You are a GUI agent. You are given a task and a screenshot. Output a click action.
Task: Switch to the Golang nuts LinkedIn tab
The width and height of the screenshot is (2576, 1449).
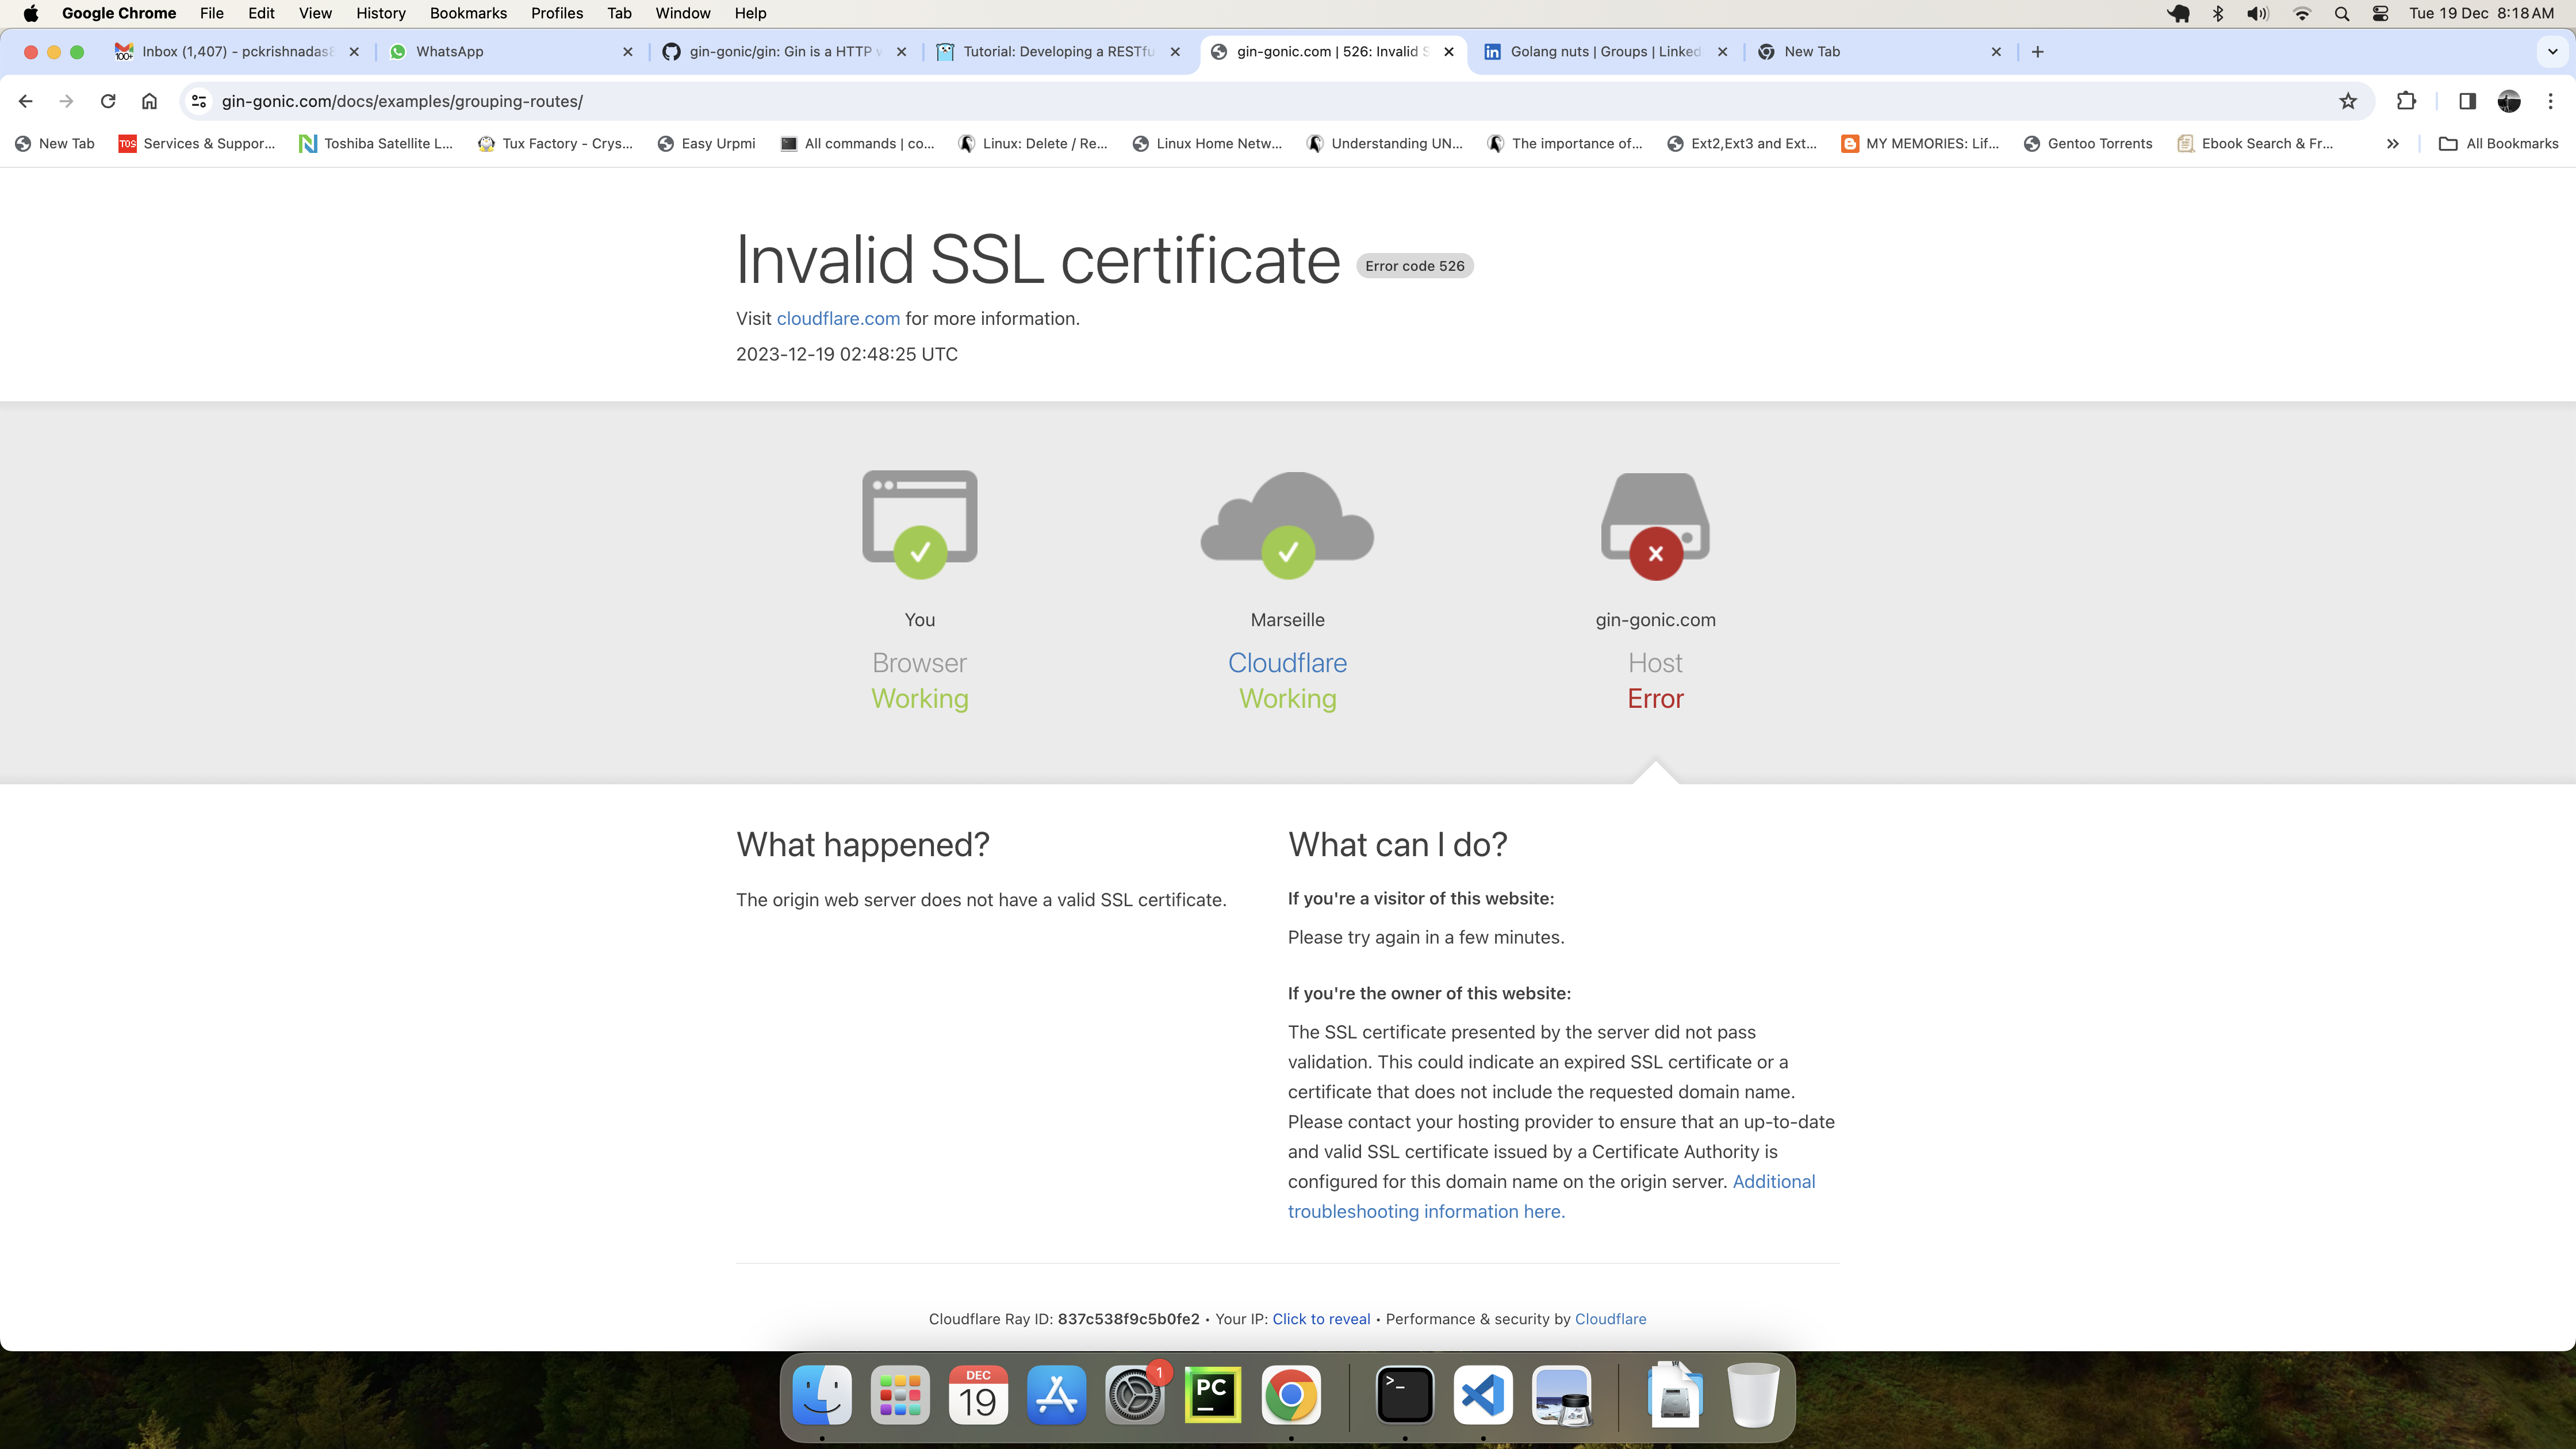click(1605, 52)
